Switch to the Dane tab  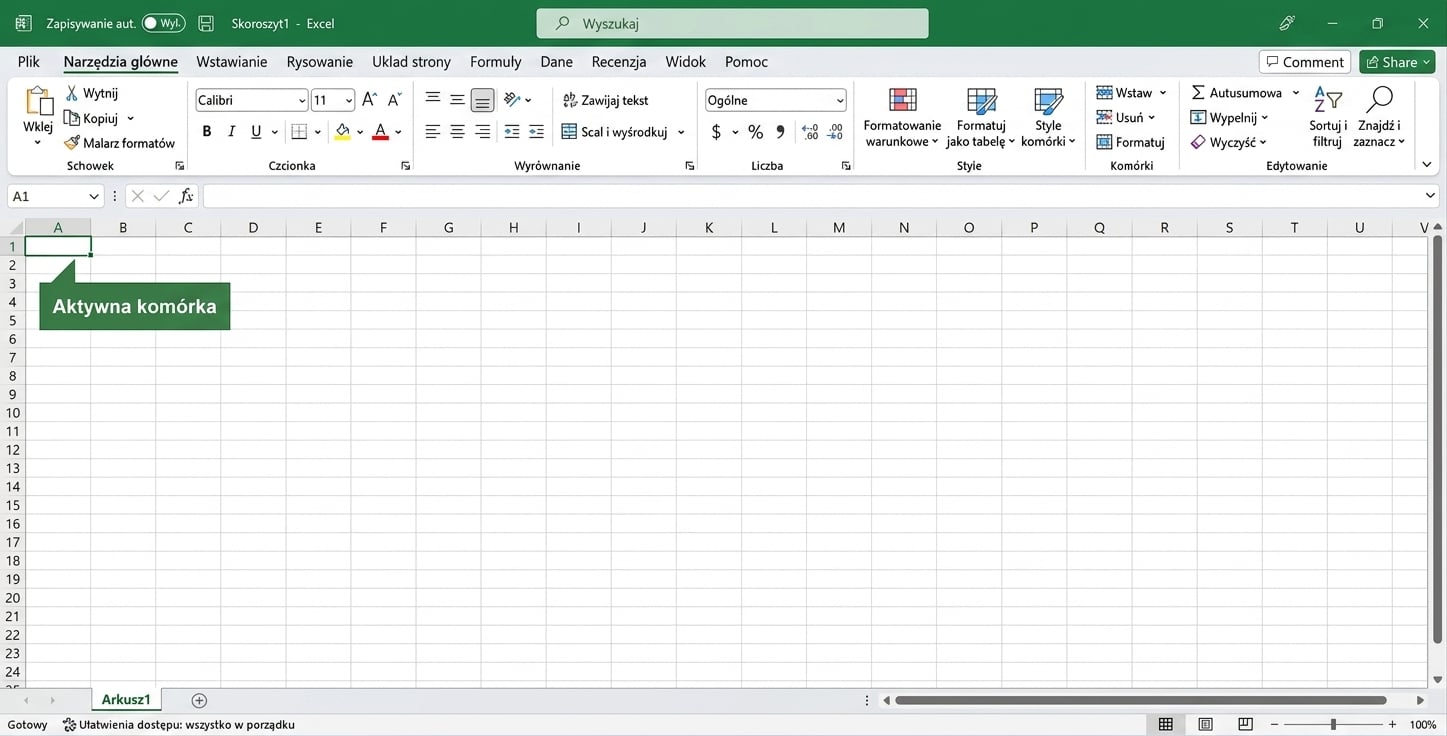[556, 62]
